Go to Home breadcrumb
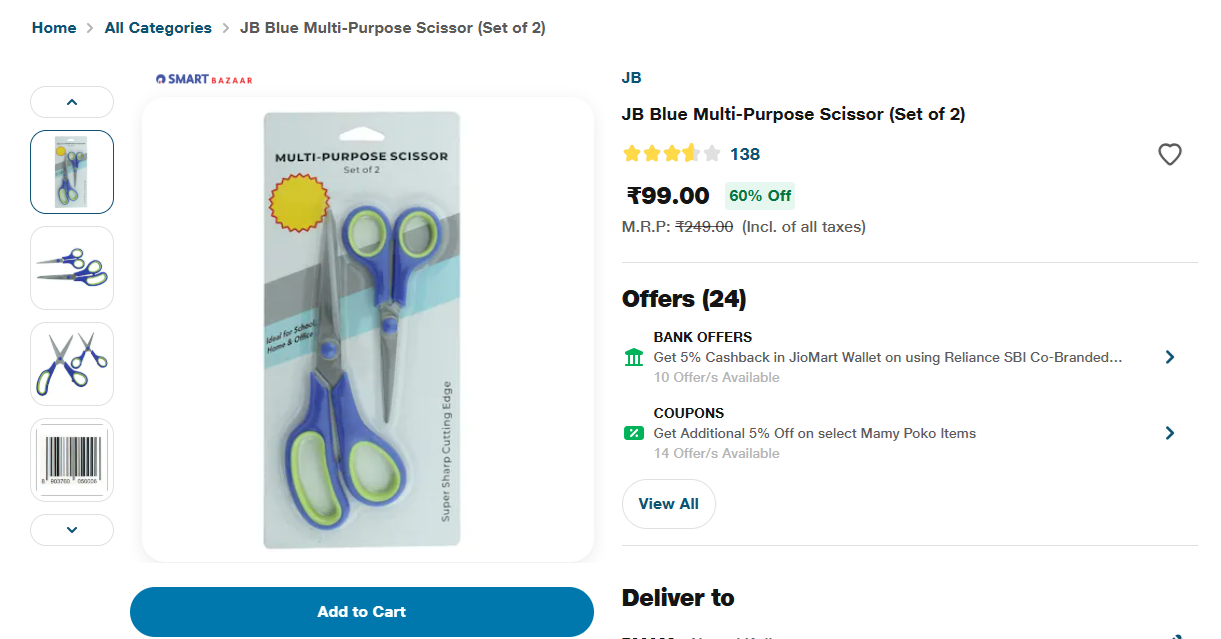The height and width of the screenshot is (639, 1221). click(x=54, y=28)
